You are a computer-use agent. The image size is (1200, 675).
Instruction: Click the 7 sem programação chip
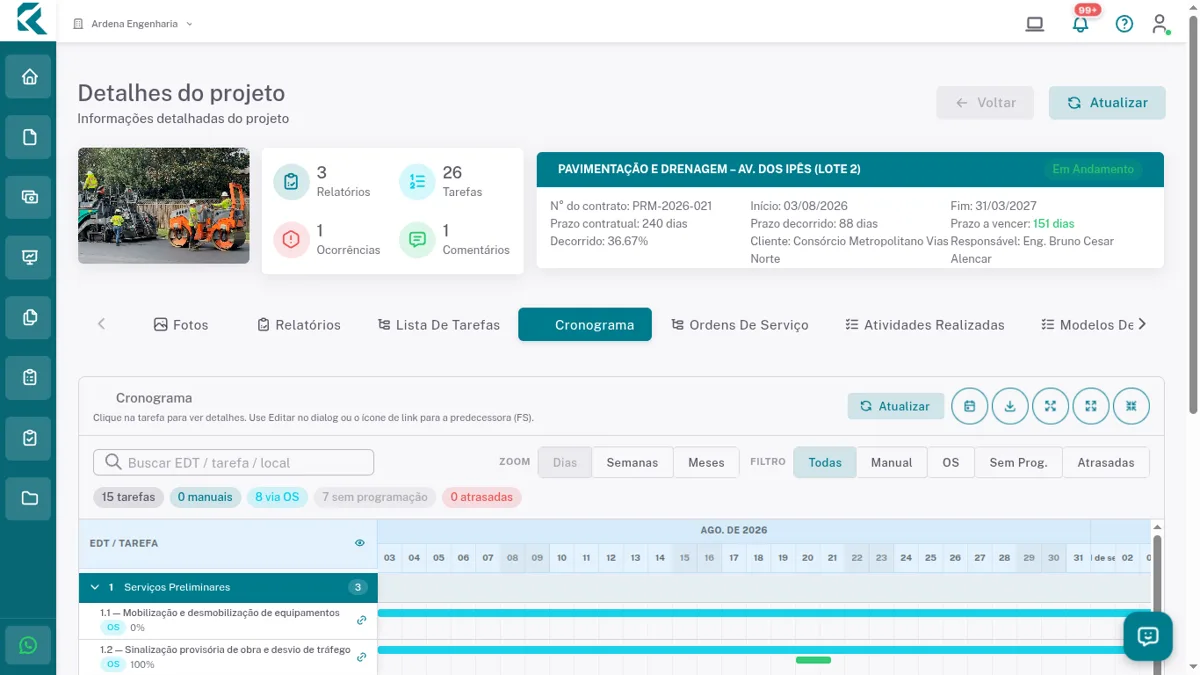[375, 497]
